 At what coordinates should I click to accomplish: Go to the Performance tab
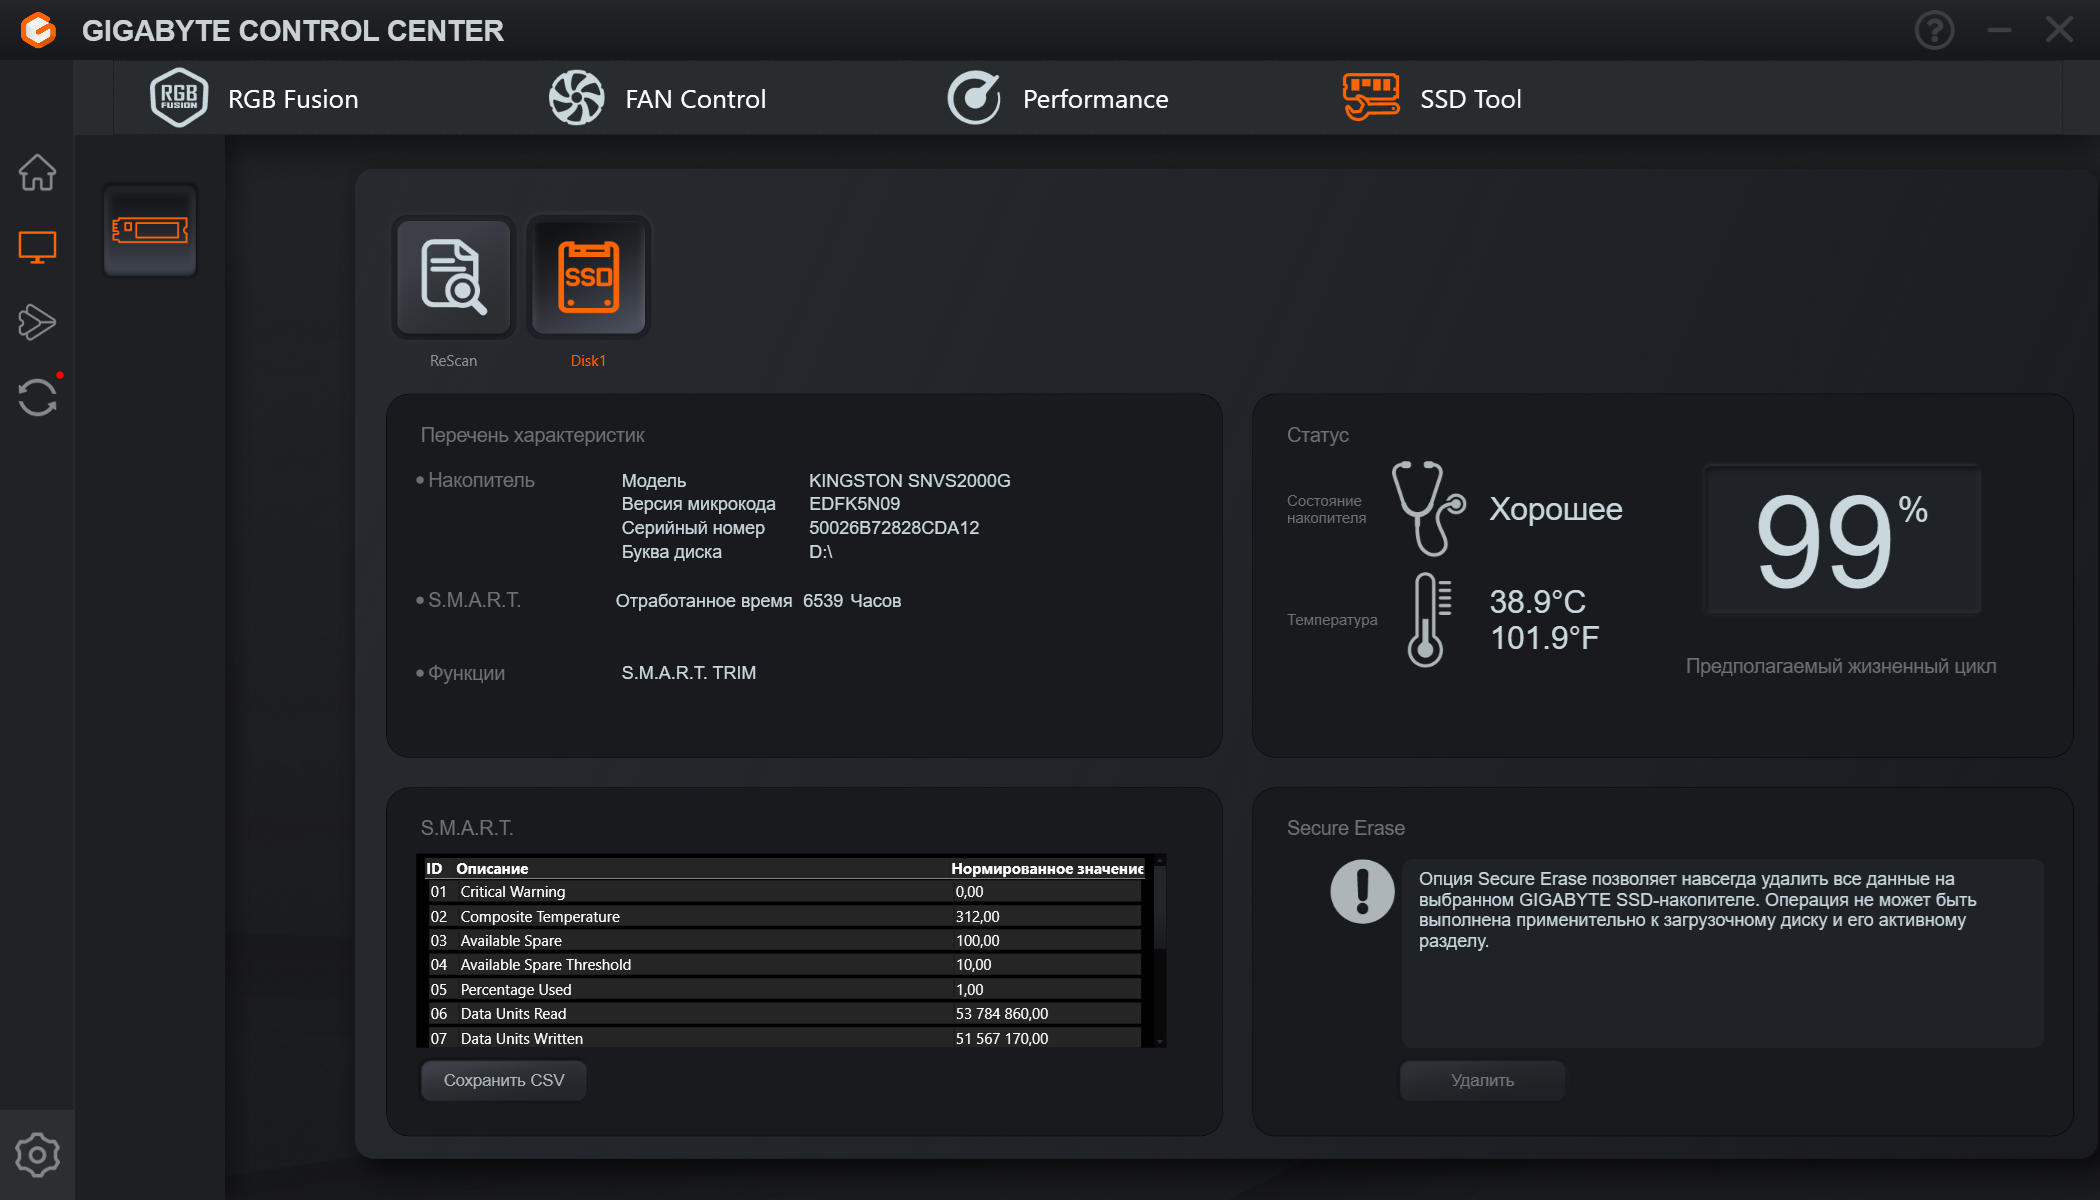1058,98
